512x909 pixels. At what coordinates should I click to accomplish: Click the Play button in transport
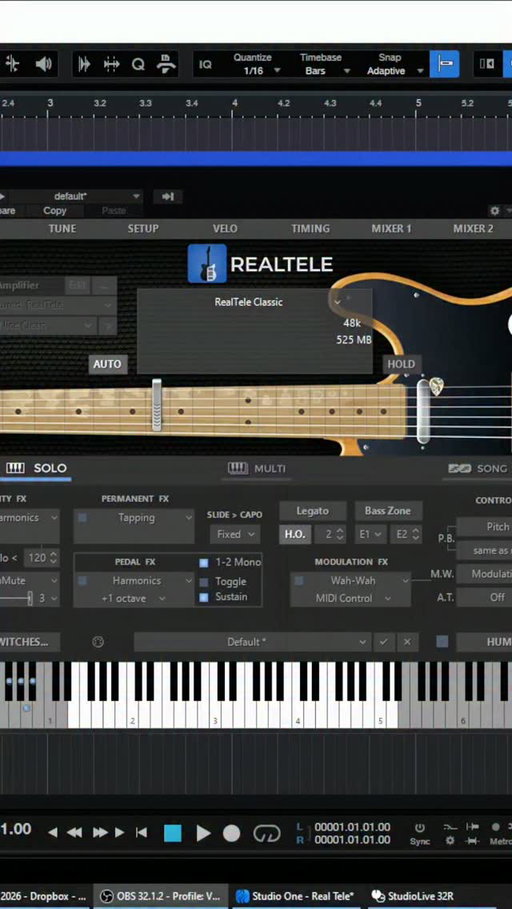coord(203,833)
